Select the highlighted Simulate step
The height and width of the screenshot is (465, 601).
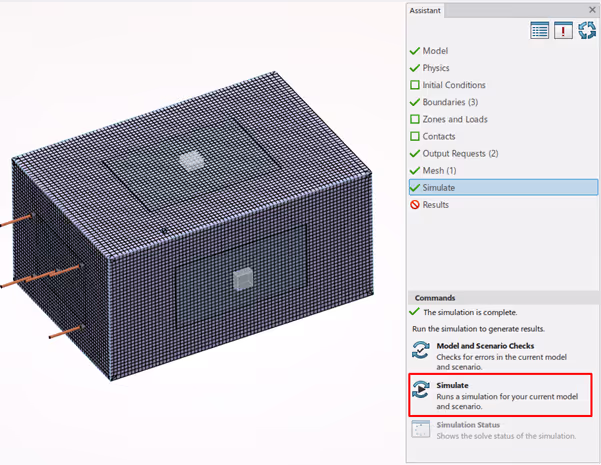point(503,187)
